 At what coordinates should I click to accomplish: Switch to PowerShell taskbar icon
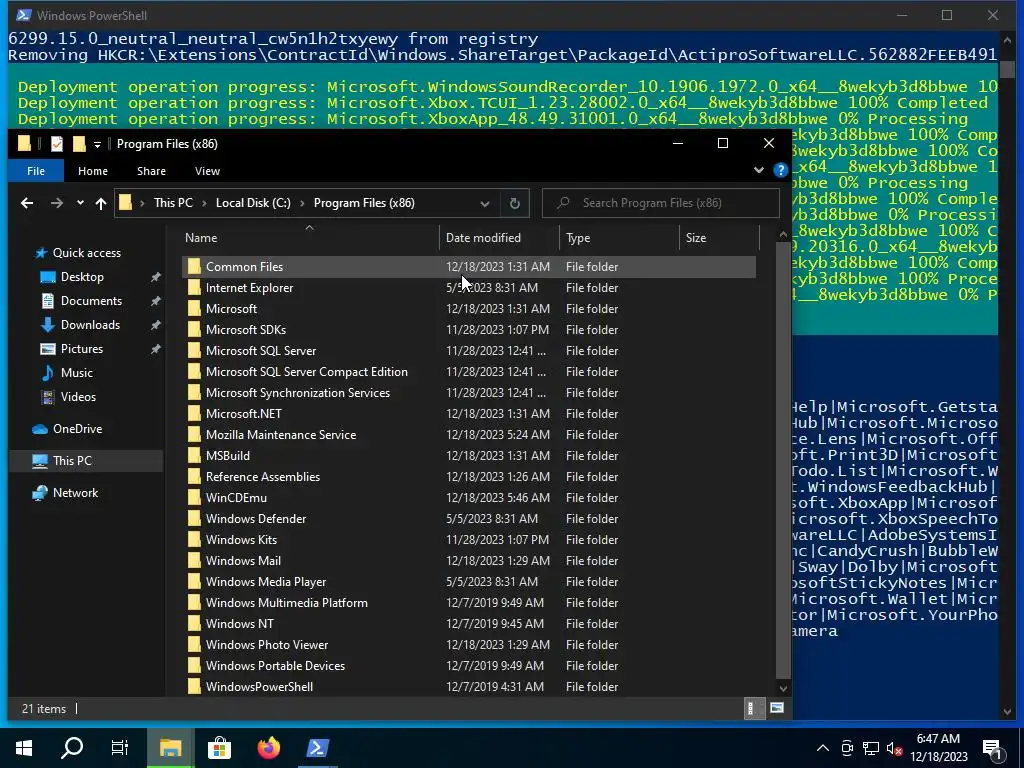[317, 748]
